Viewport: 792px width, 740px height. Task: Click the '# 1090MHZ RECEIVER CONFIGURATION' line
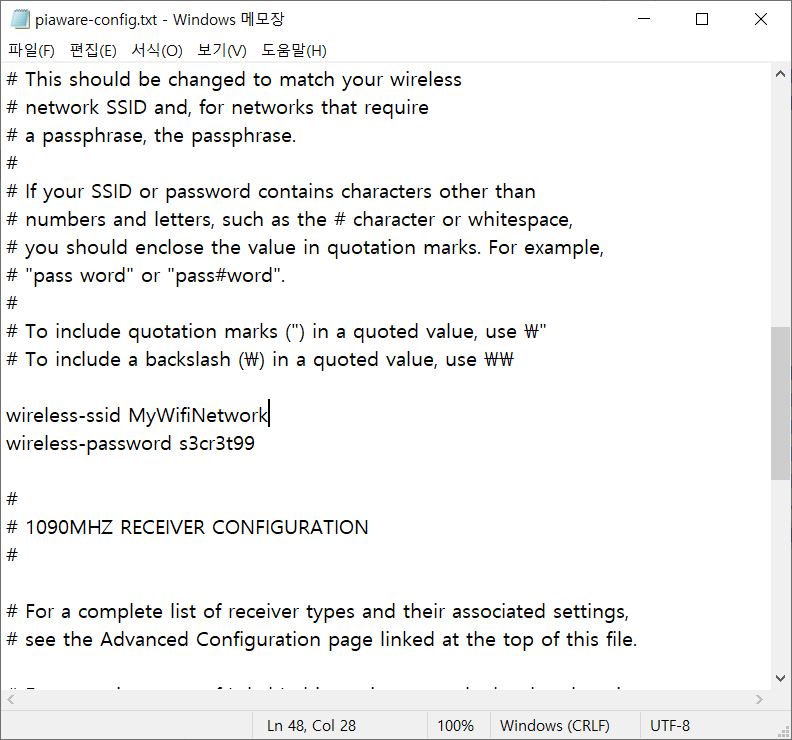(x=187, y=527)
